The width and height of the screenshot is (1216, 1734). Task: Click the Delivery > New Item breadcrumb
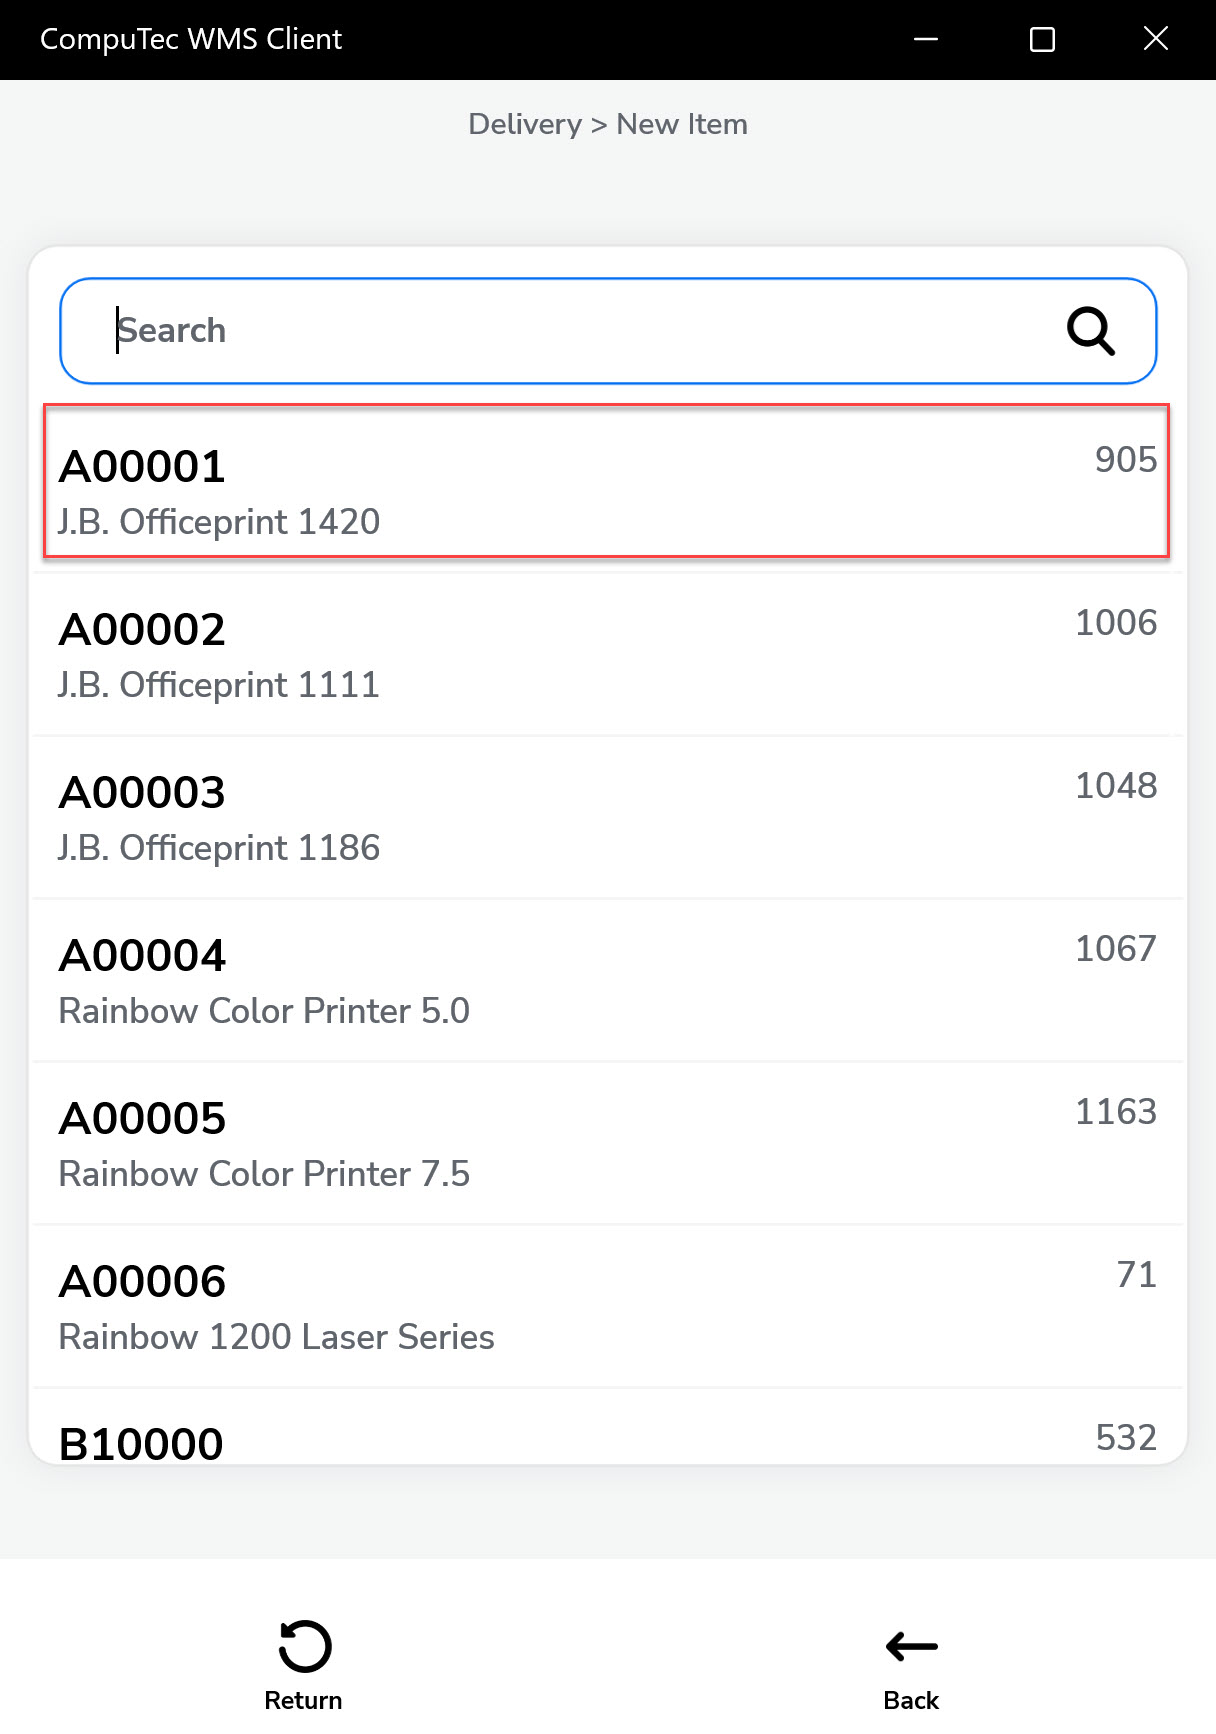click(x=607, y=124)
